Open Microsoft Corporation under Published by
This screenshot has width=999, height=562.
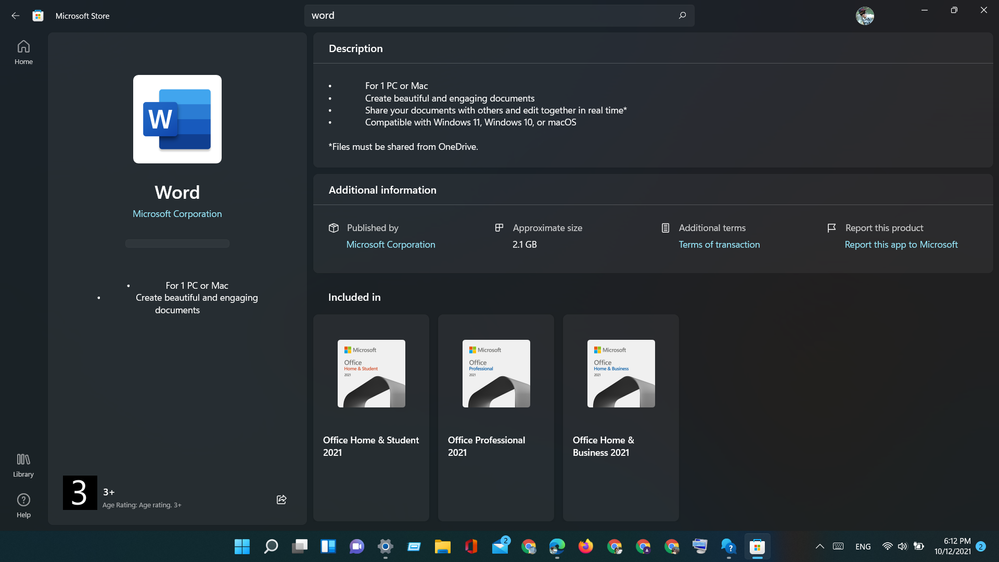pyautogui.click(x=391, y=244)
